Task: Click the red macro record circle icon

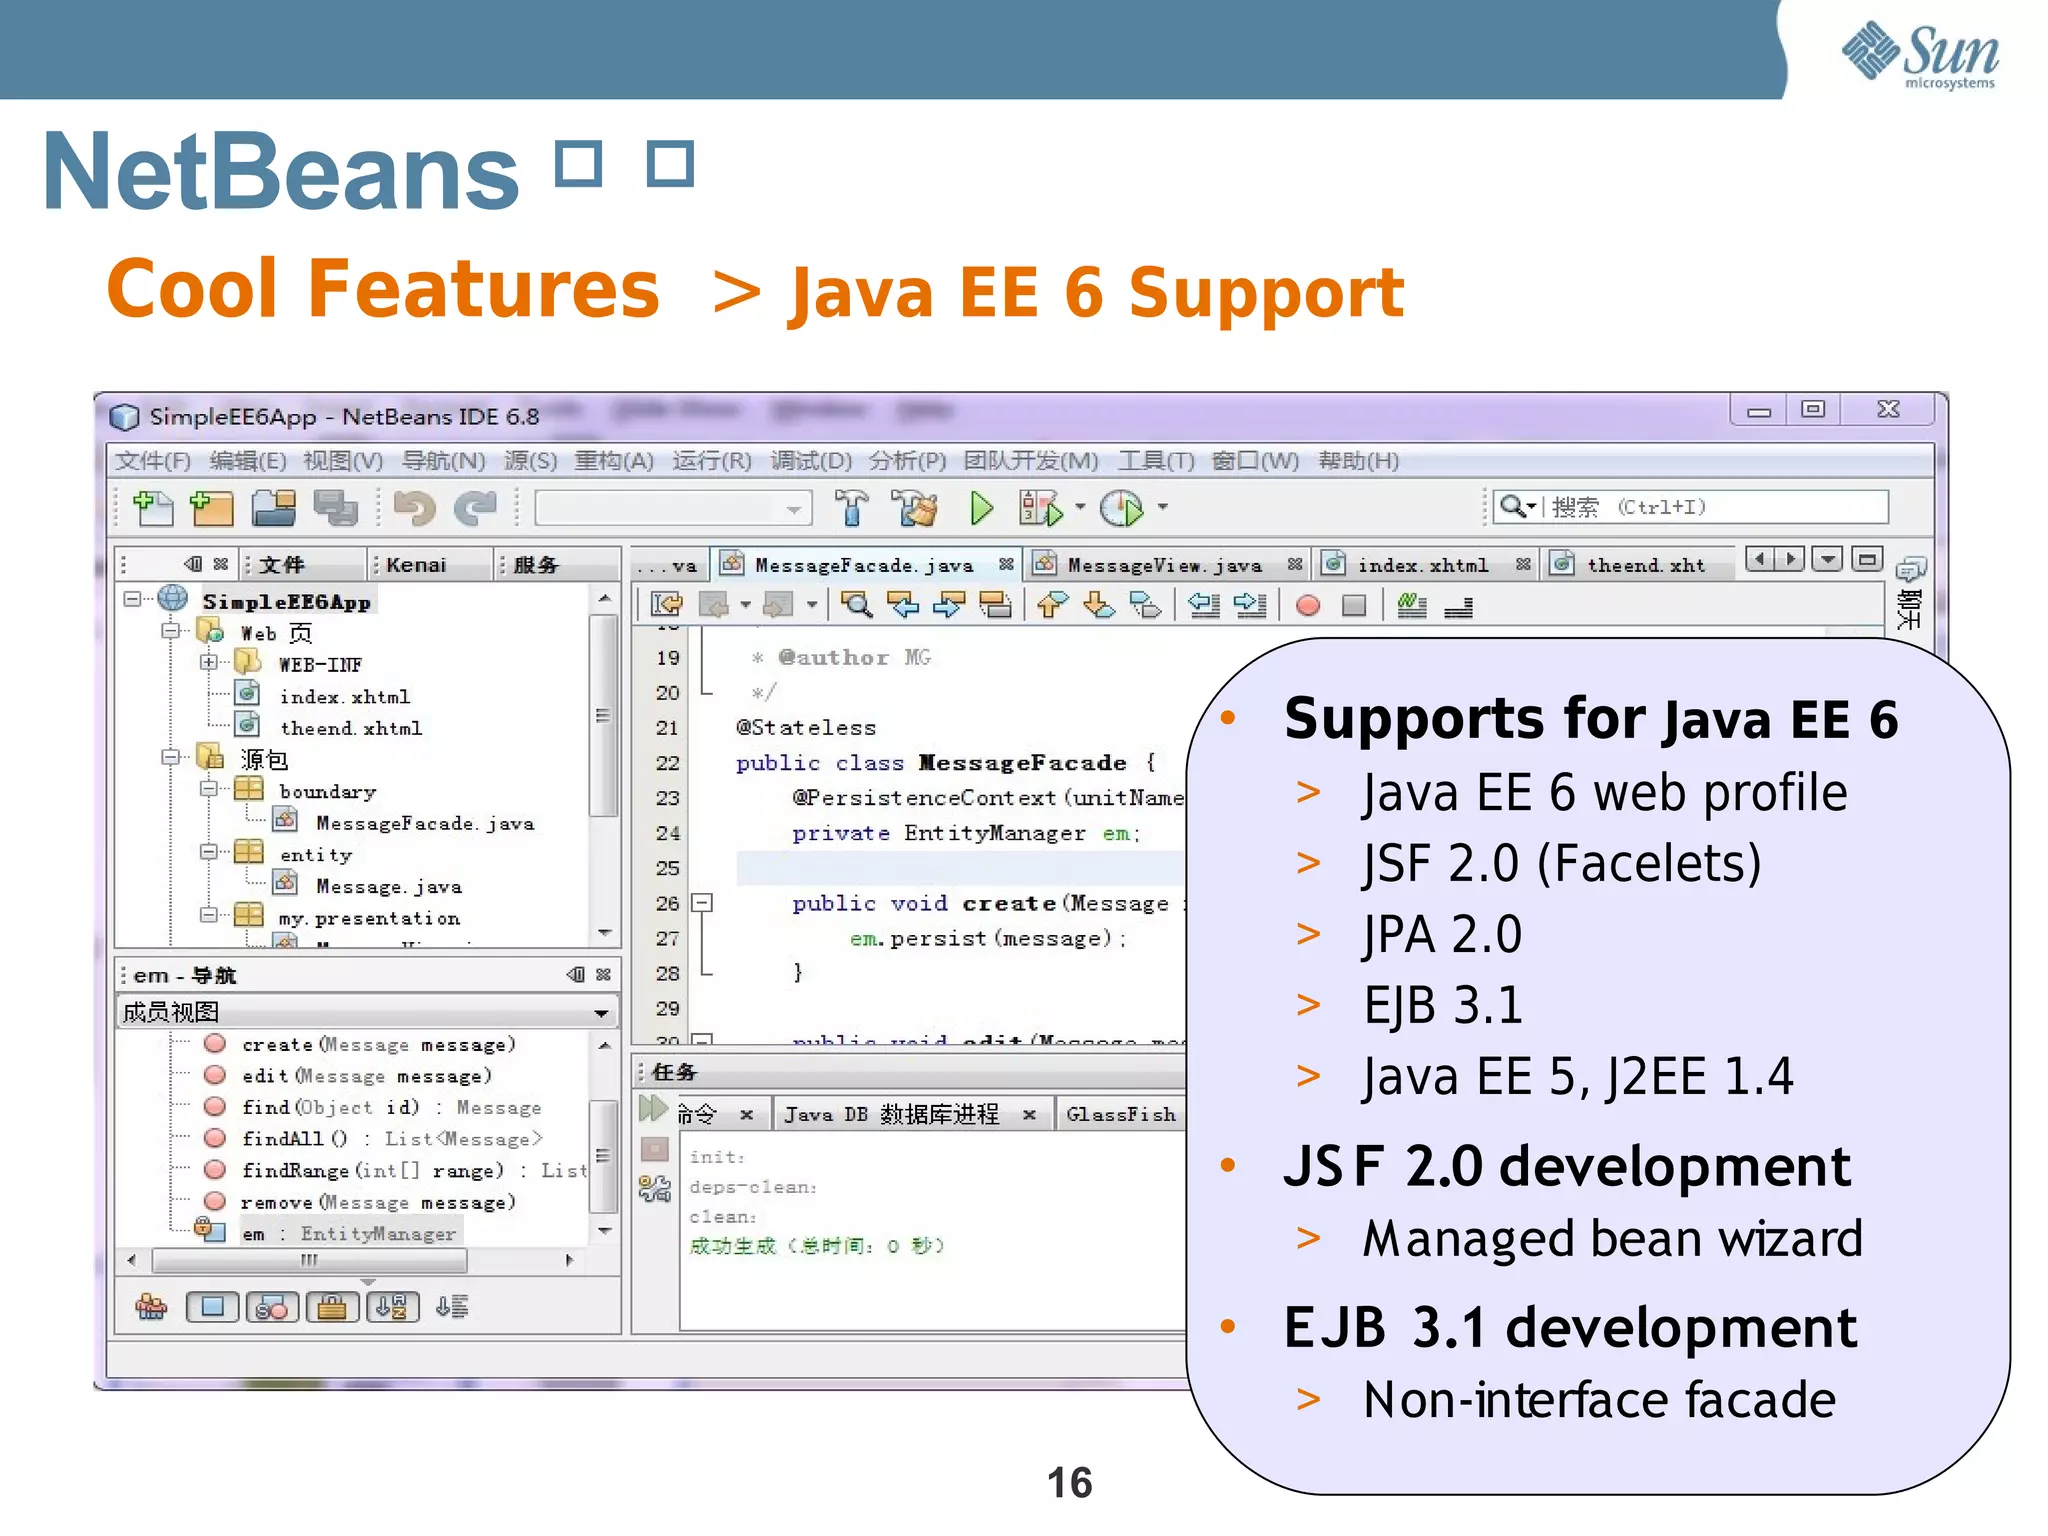Action: (x=1308, y=606)
